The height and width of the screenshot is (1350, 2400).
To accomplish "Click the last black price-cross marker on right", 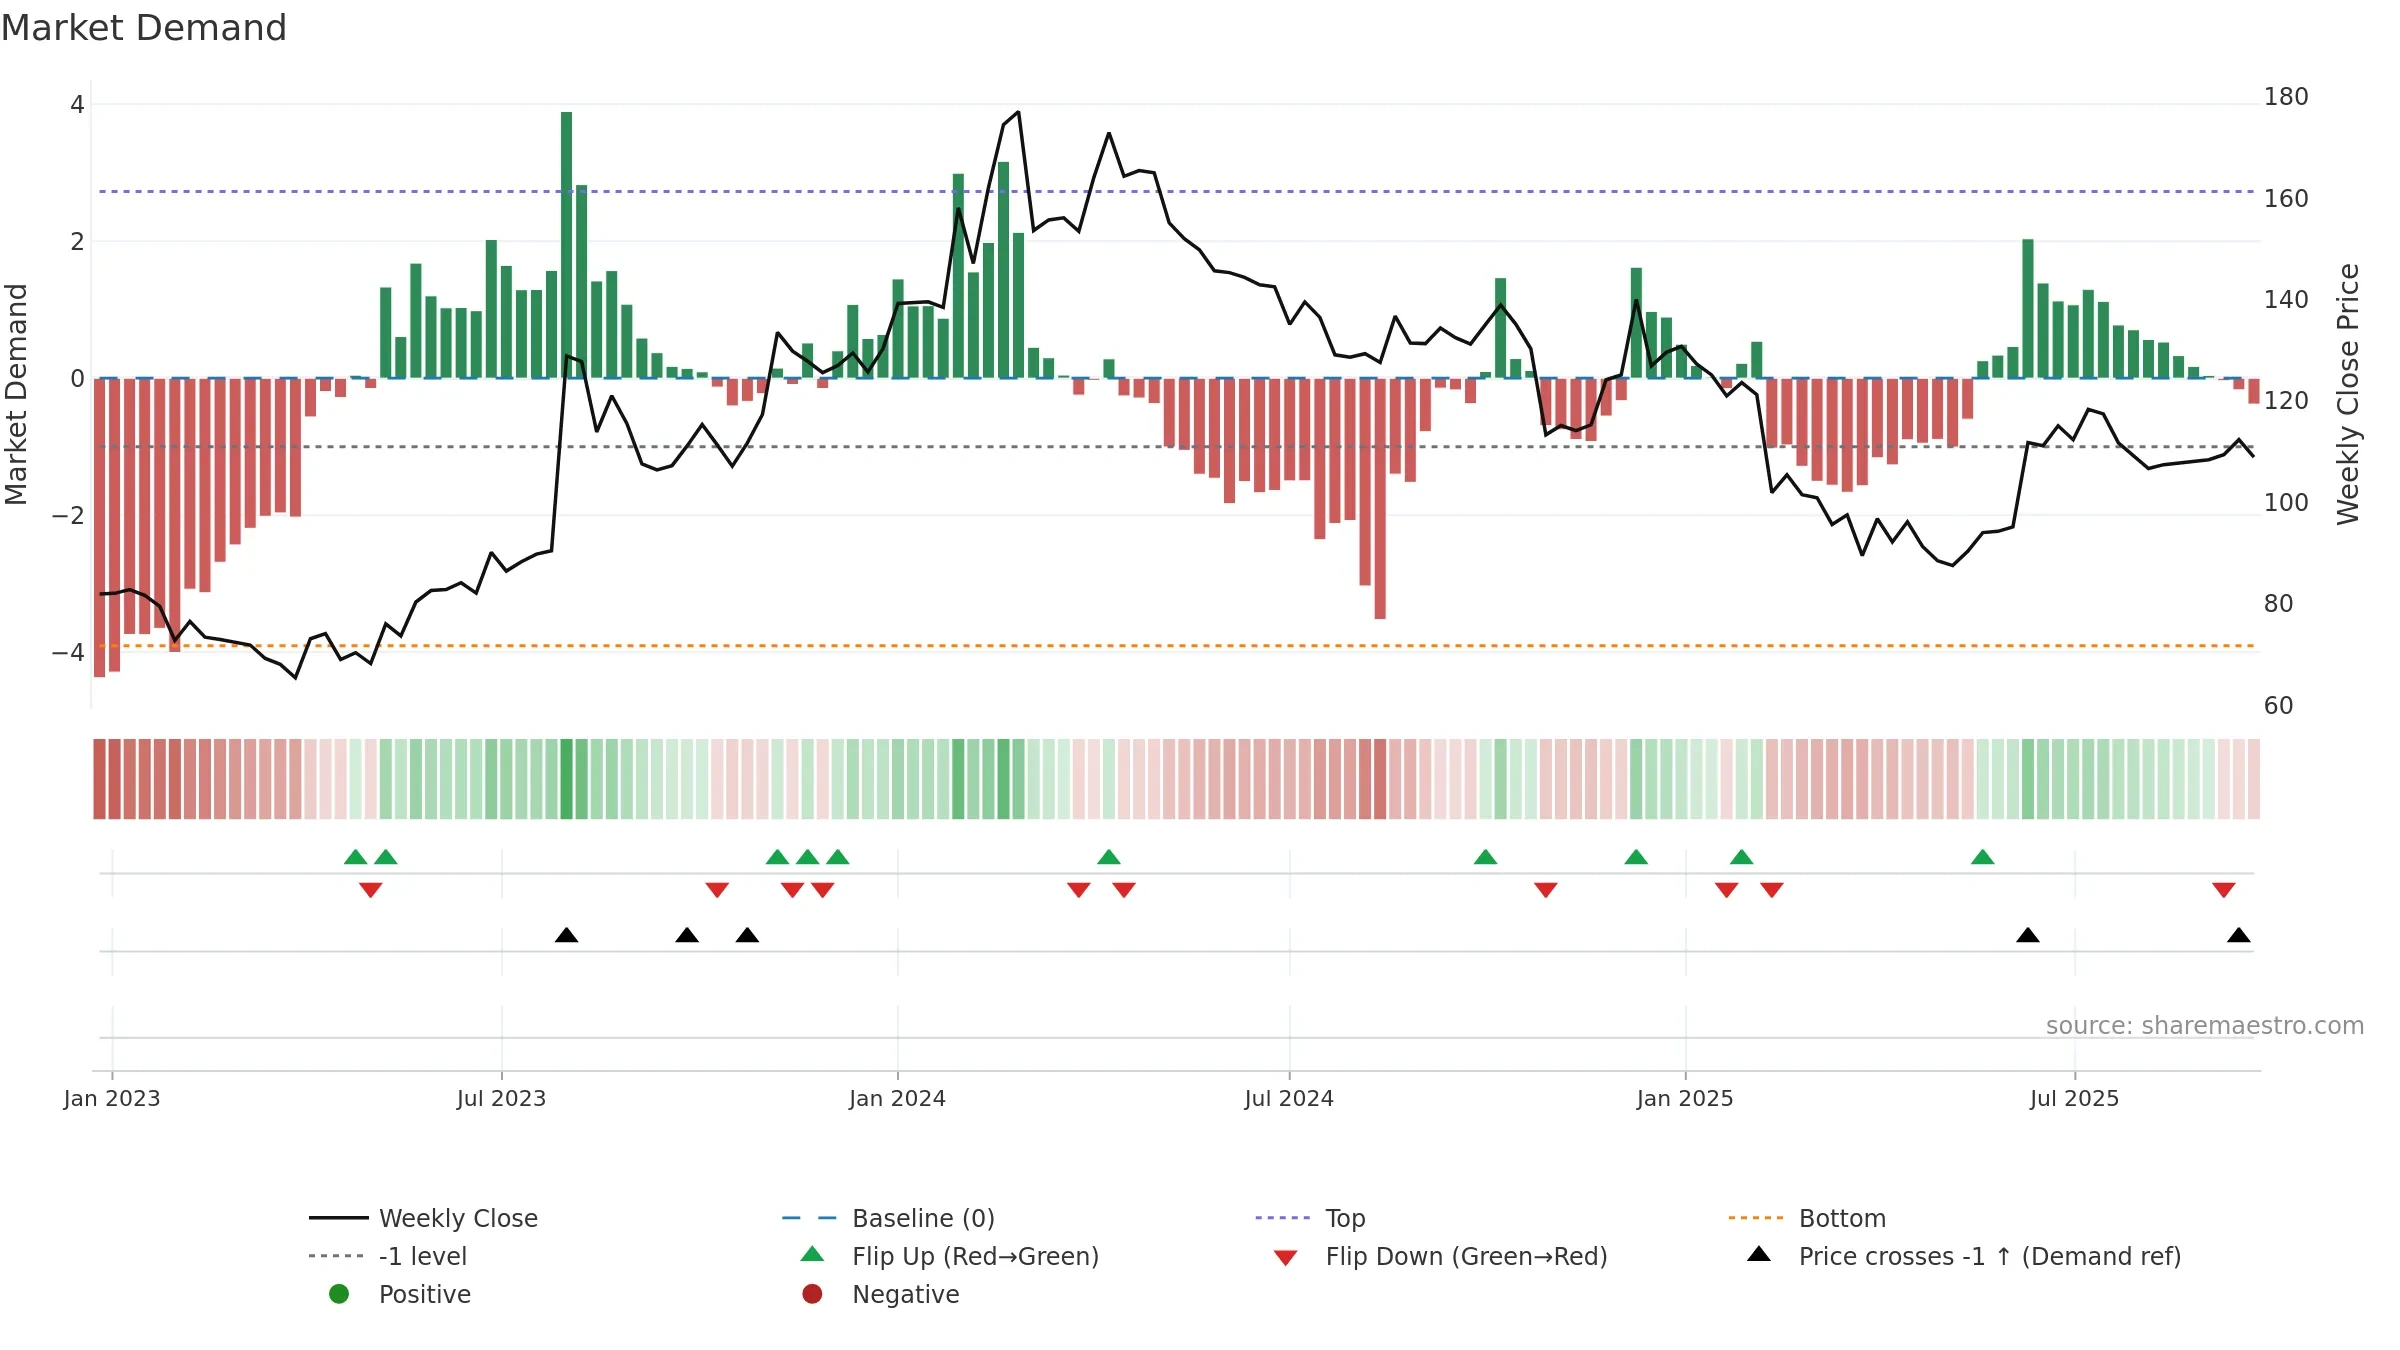I will [2239, 935].
